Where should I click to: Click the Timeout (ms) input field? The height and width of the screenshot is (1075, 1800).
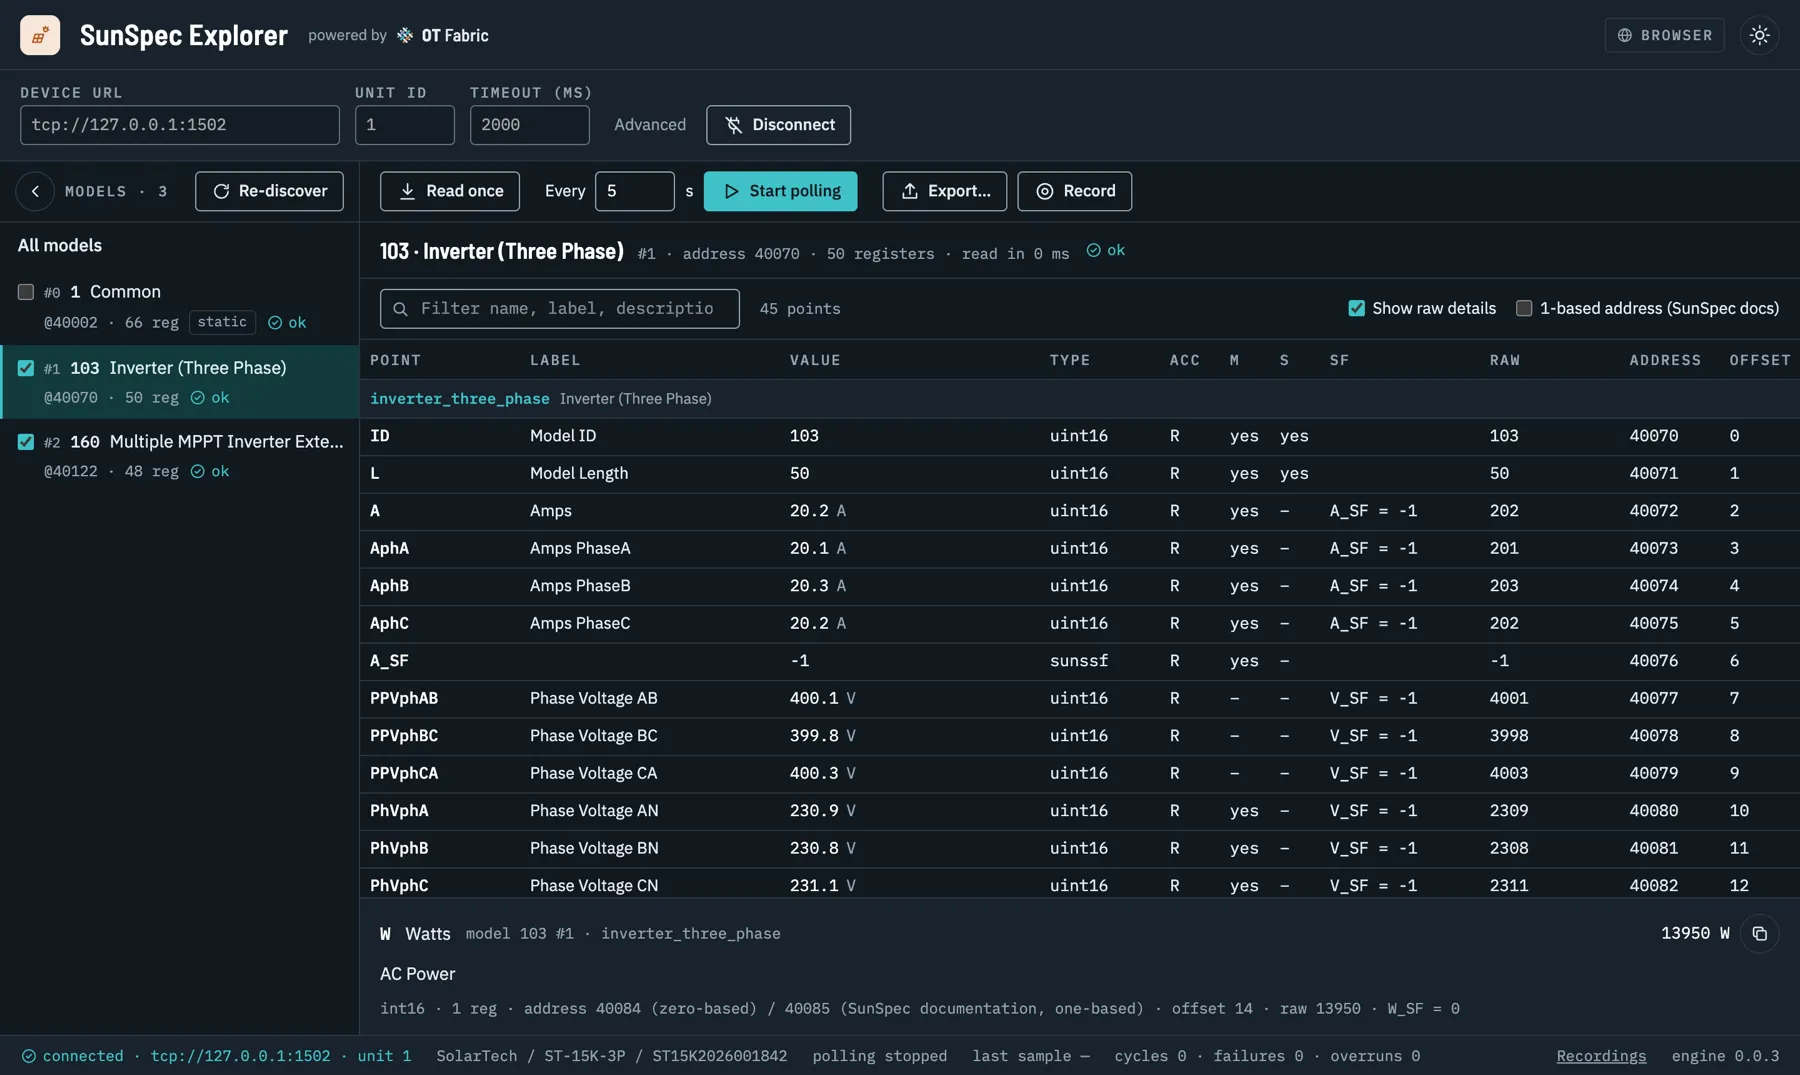click(x=529, y=125)
